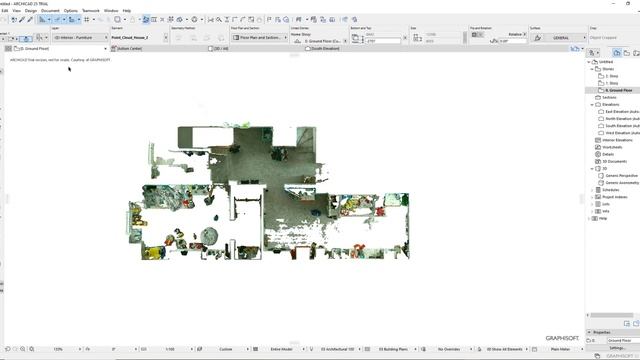Expand the Lists tree node
Screen dimensions: 640x360
(x=592, y=204)
